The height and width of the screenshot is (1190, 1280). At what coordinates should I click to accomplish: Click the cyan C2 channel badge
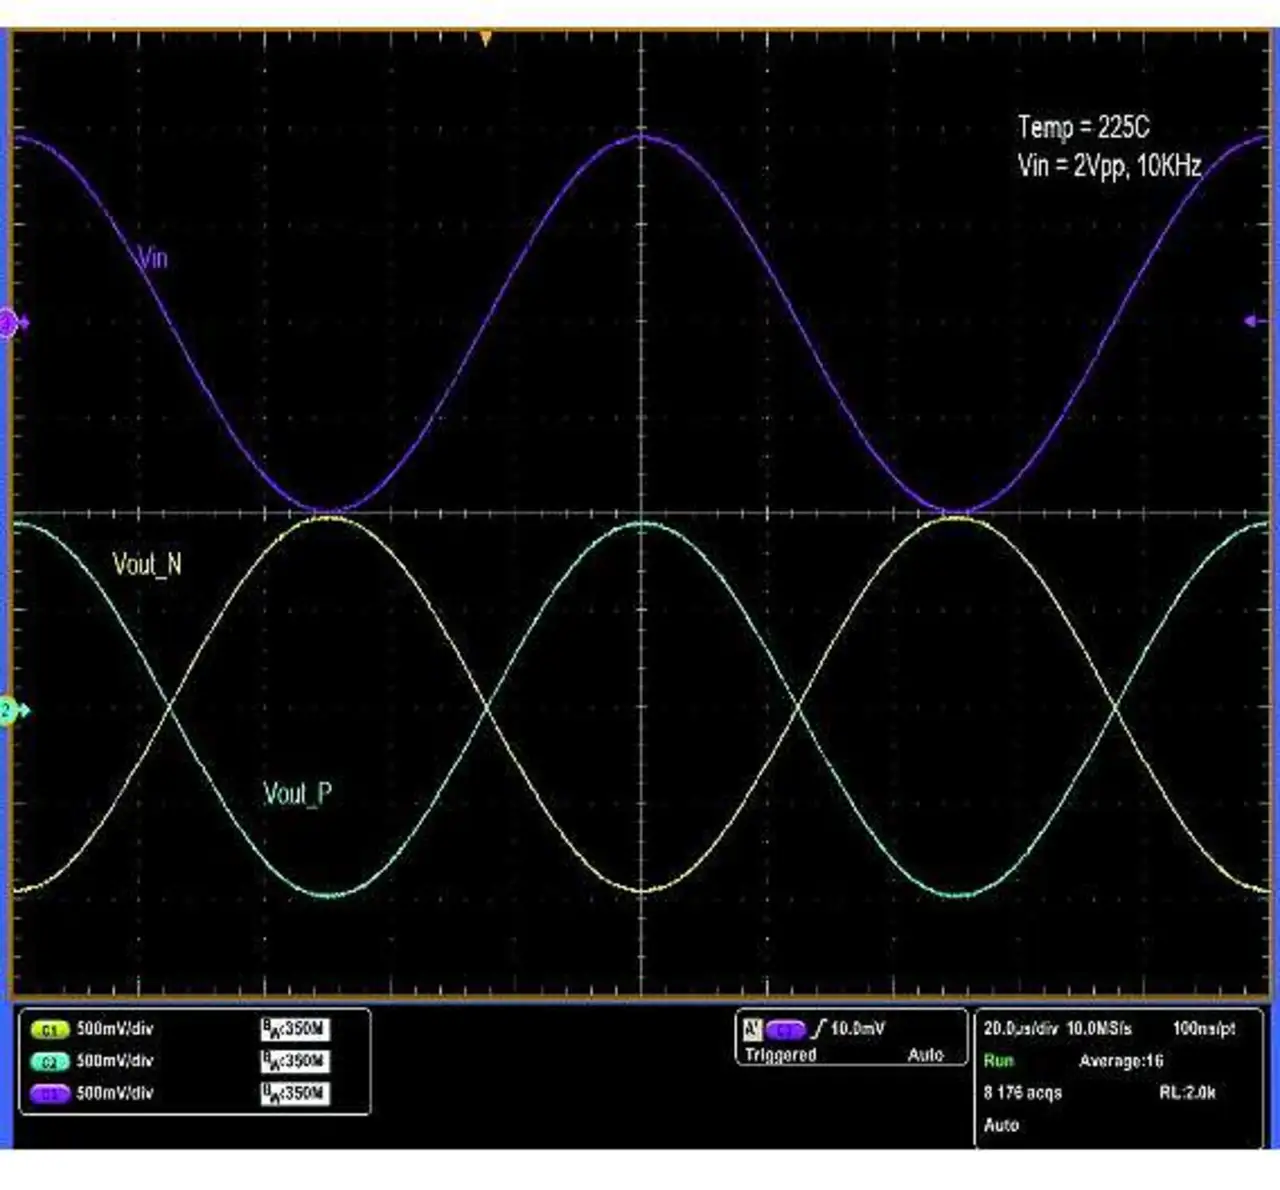pyautogui.click(x=49, y=1061)
